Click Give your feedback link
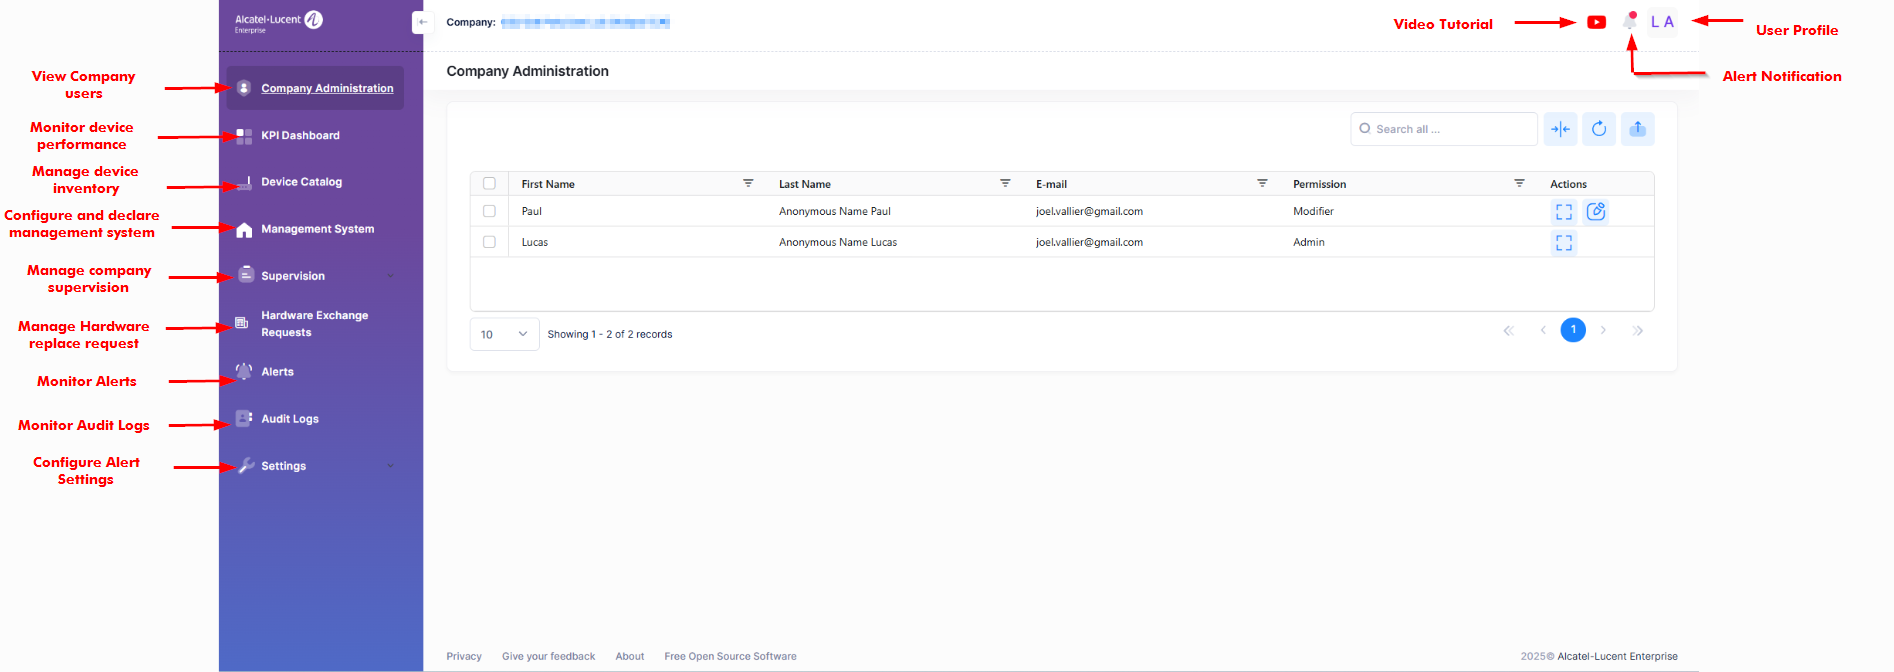The height and width of the screenshot is (672, 1894). click(548, 657)
